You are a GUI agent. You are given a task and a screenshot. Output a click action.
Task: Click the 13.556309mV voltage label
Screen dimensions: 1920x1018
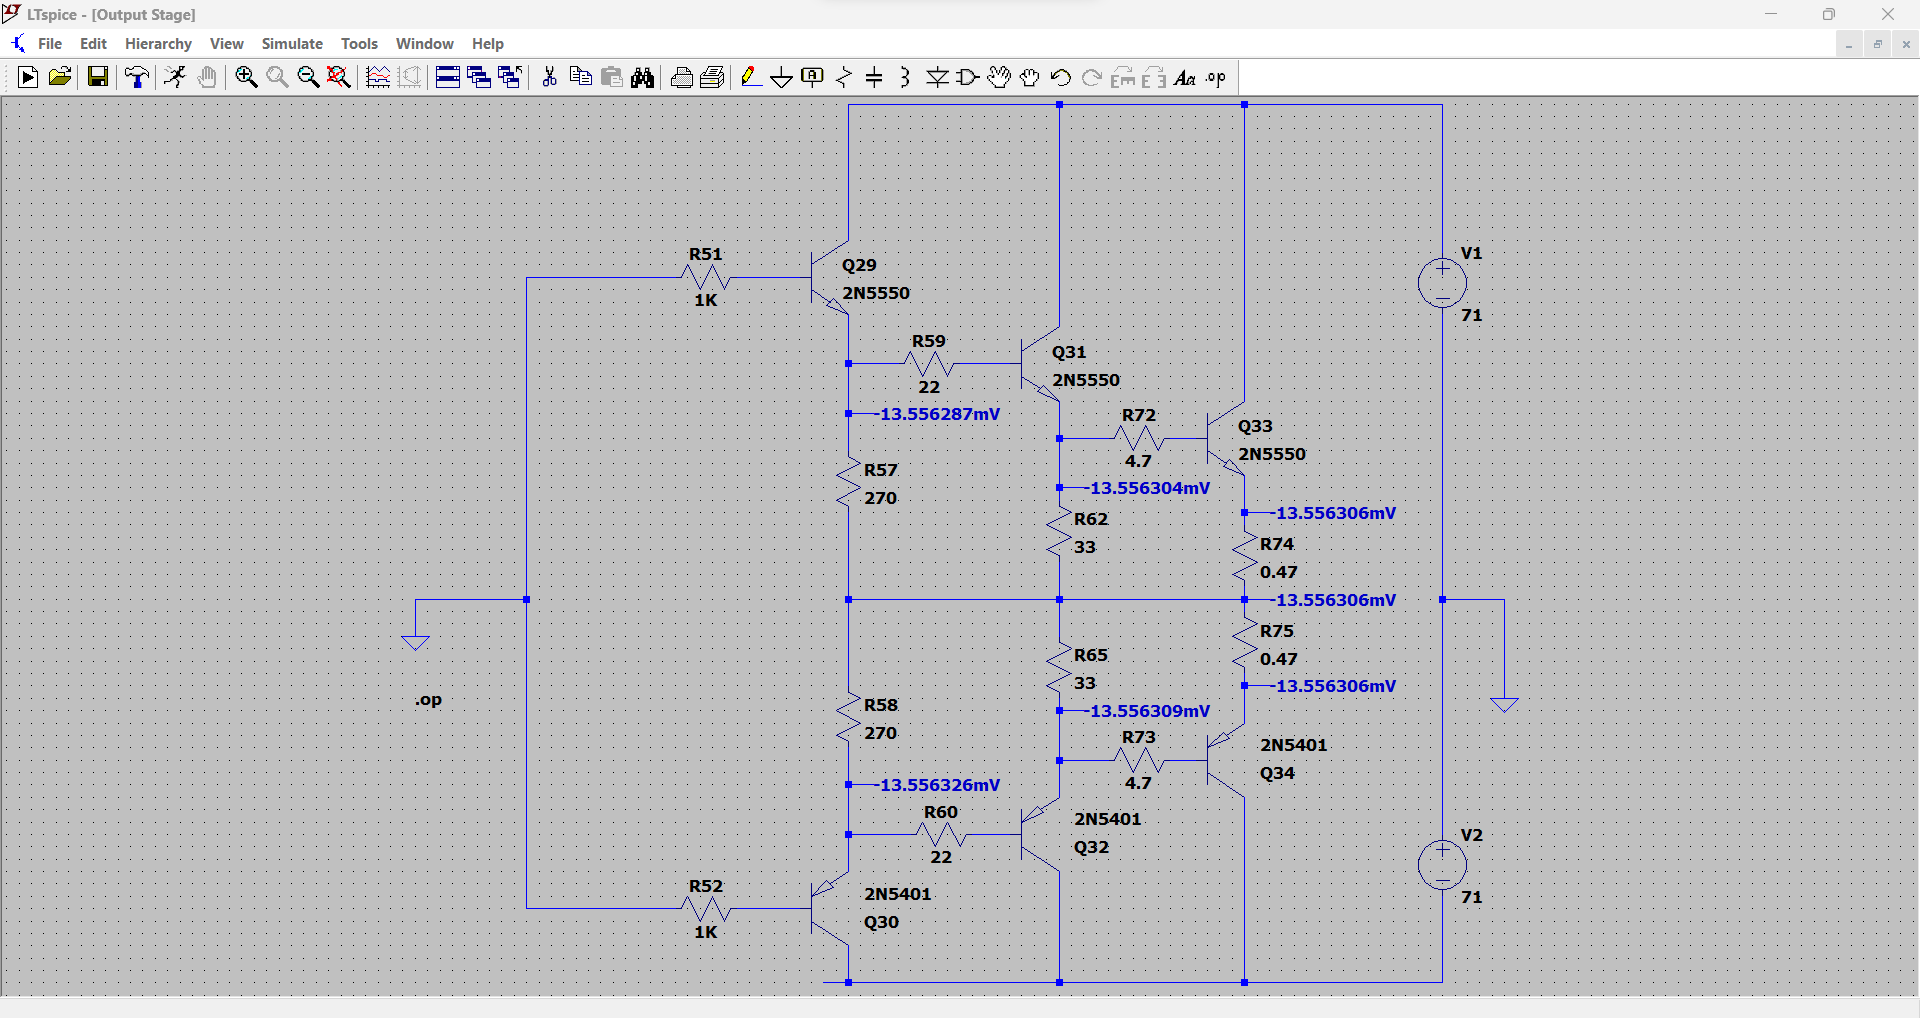(x=1149, y=711)
